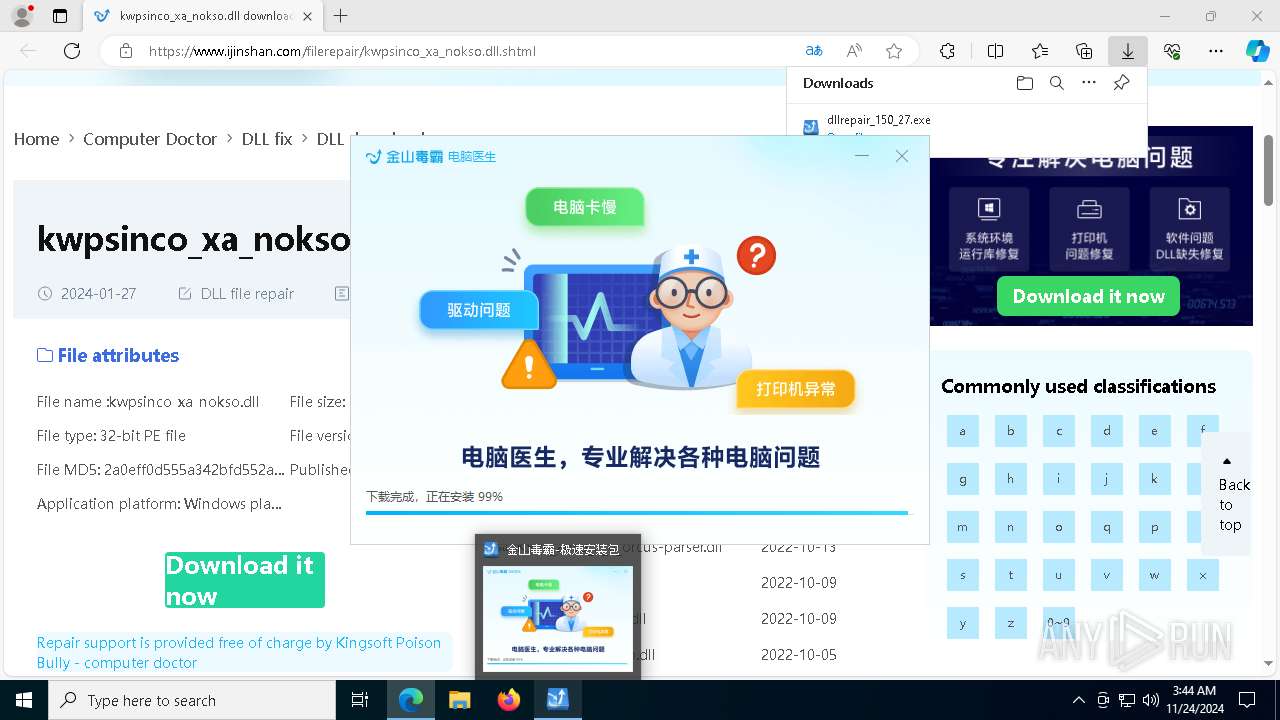Go to Home breadcrumb link
Screen dimensions: 1280x720
[x=36, y=139]
